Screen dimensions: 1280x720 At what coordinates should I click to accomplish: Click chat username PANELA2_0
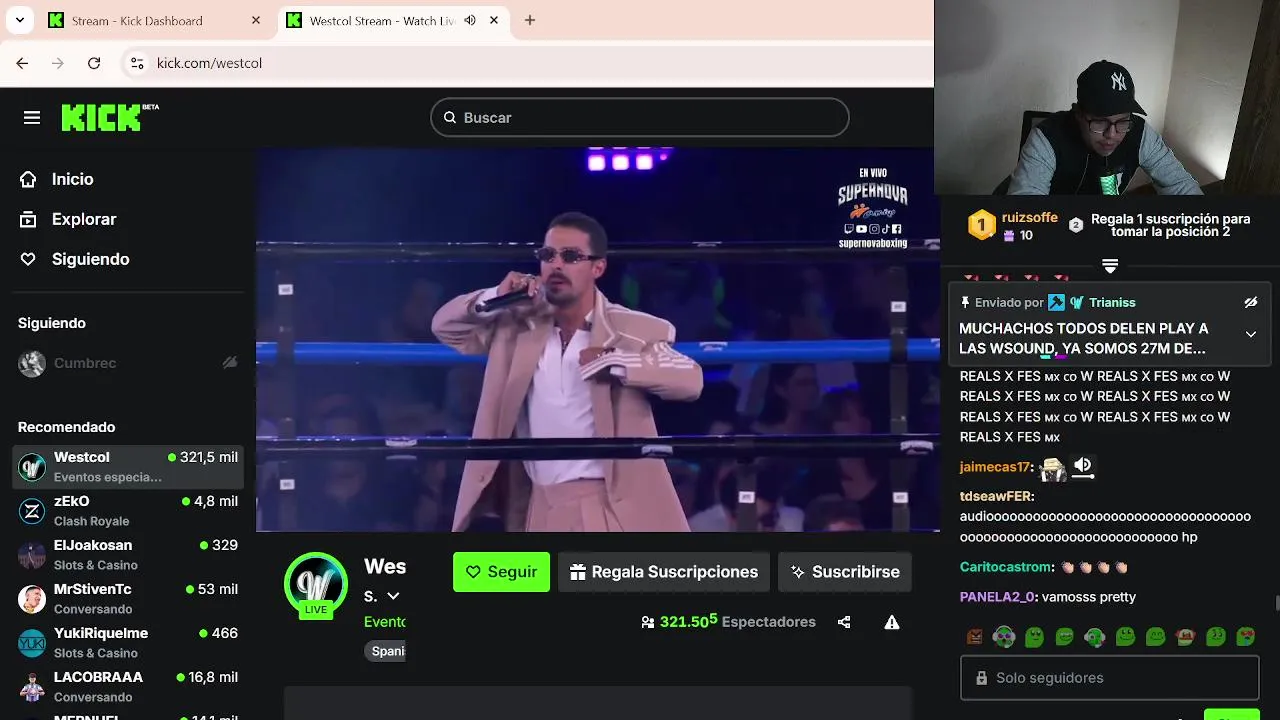998,597
